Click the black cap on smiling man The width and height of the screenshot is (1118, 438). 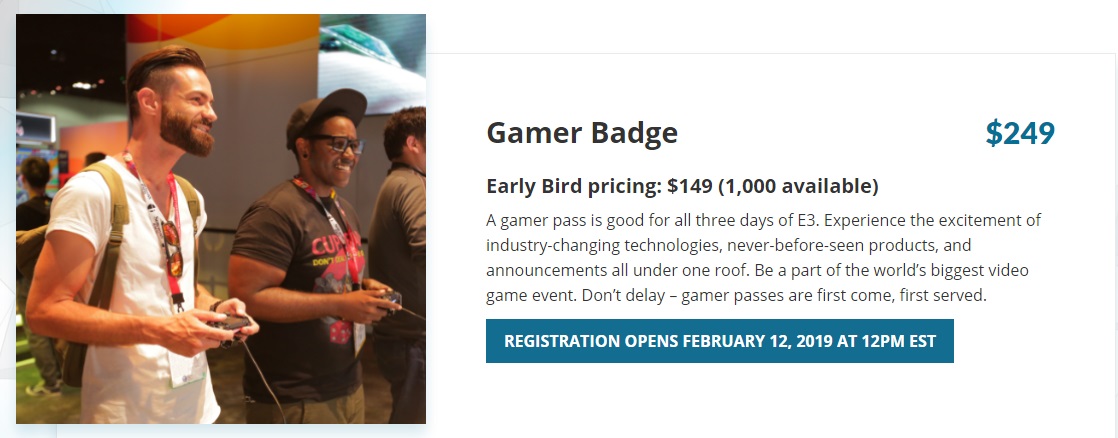click(326, 113)
